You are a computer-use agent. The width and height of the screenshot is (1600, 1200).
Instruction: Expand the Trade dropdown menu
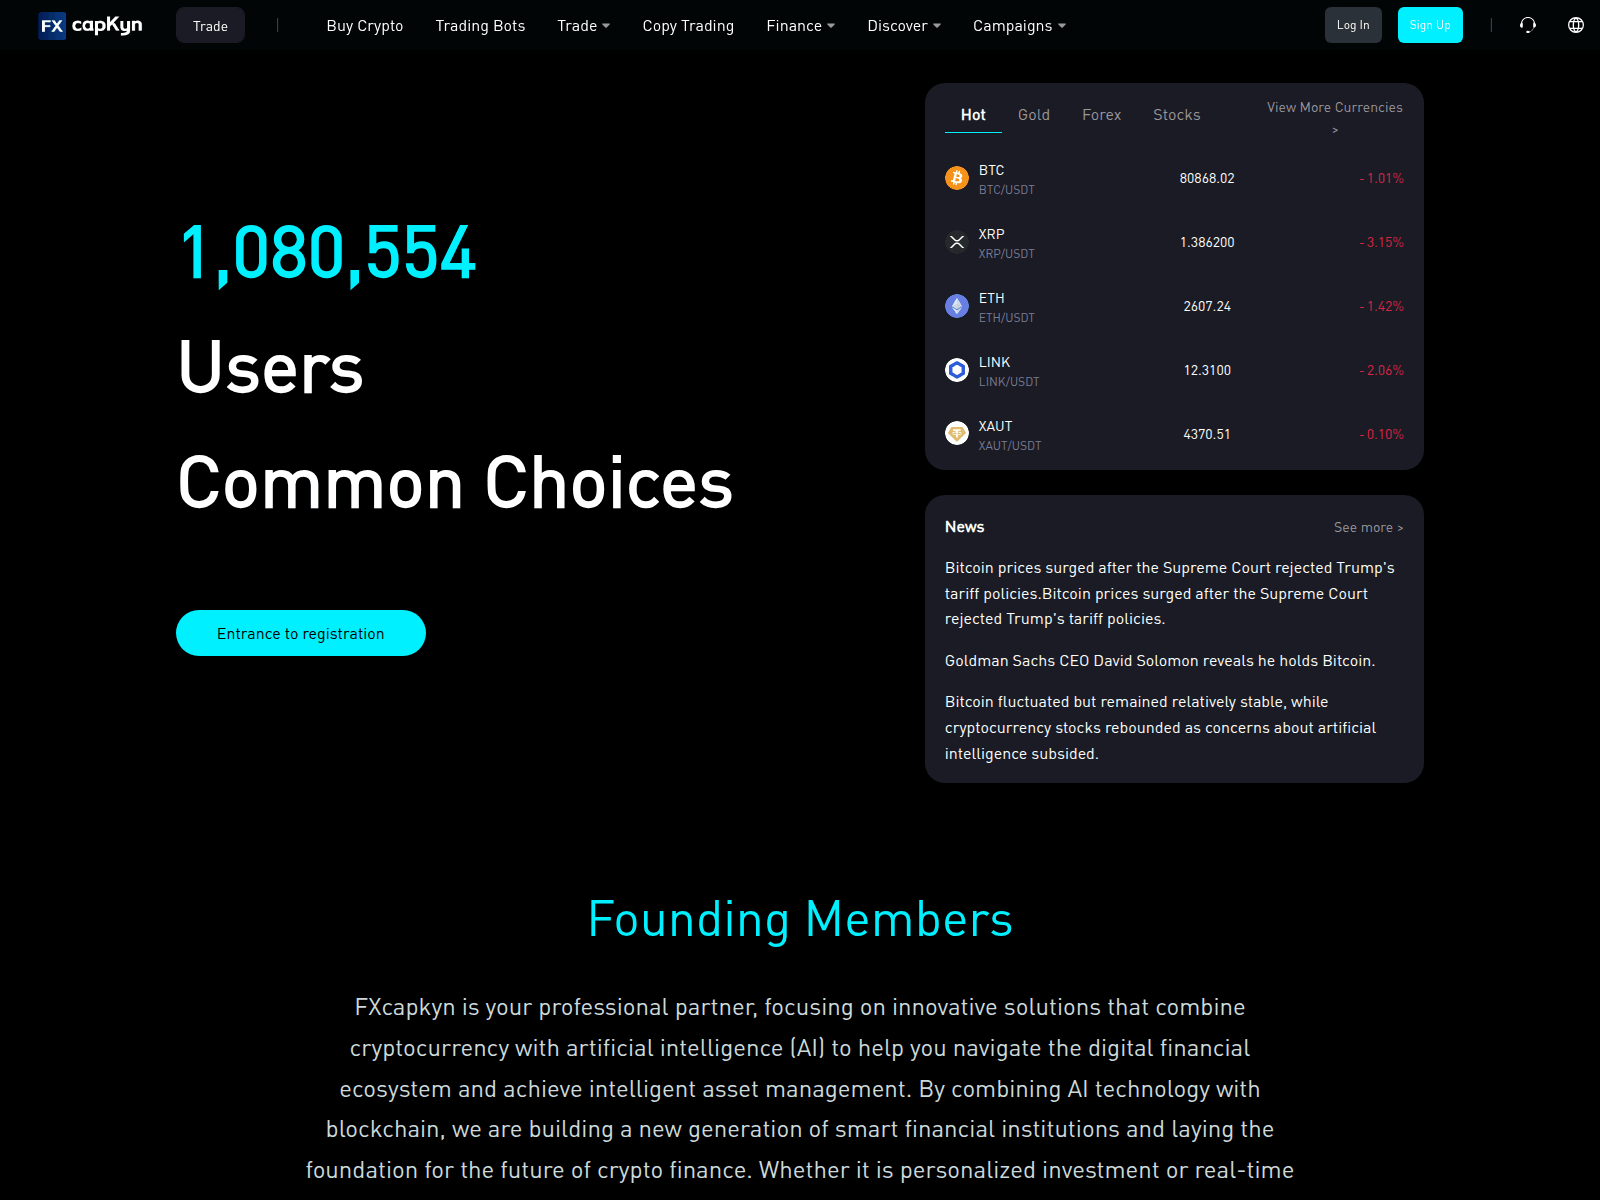(x=584, y=26)
